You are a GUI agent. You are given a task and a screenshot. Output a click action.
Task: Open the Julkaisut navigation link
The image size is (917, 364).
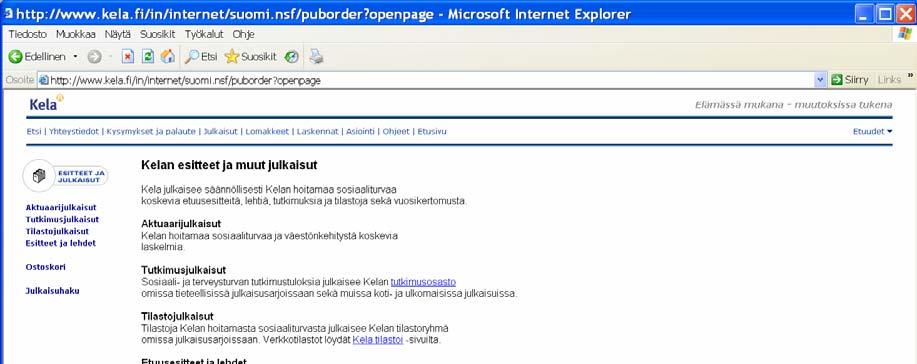[x=220, y=132]
